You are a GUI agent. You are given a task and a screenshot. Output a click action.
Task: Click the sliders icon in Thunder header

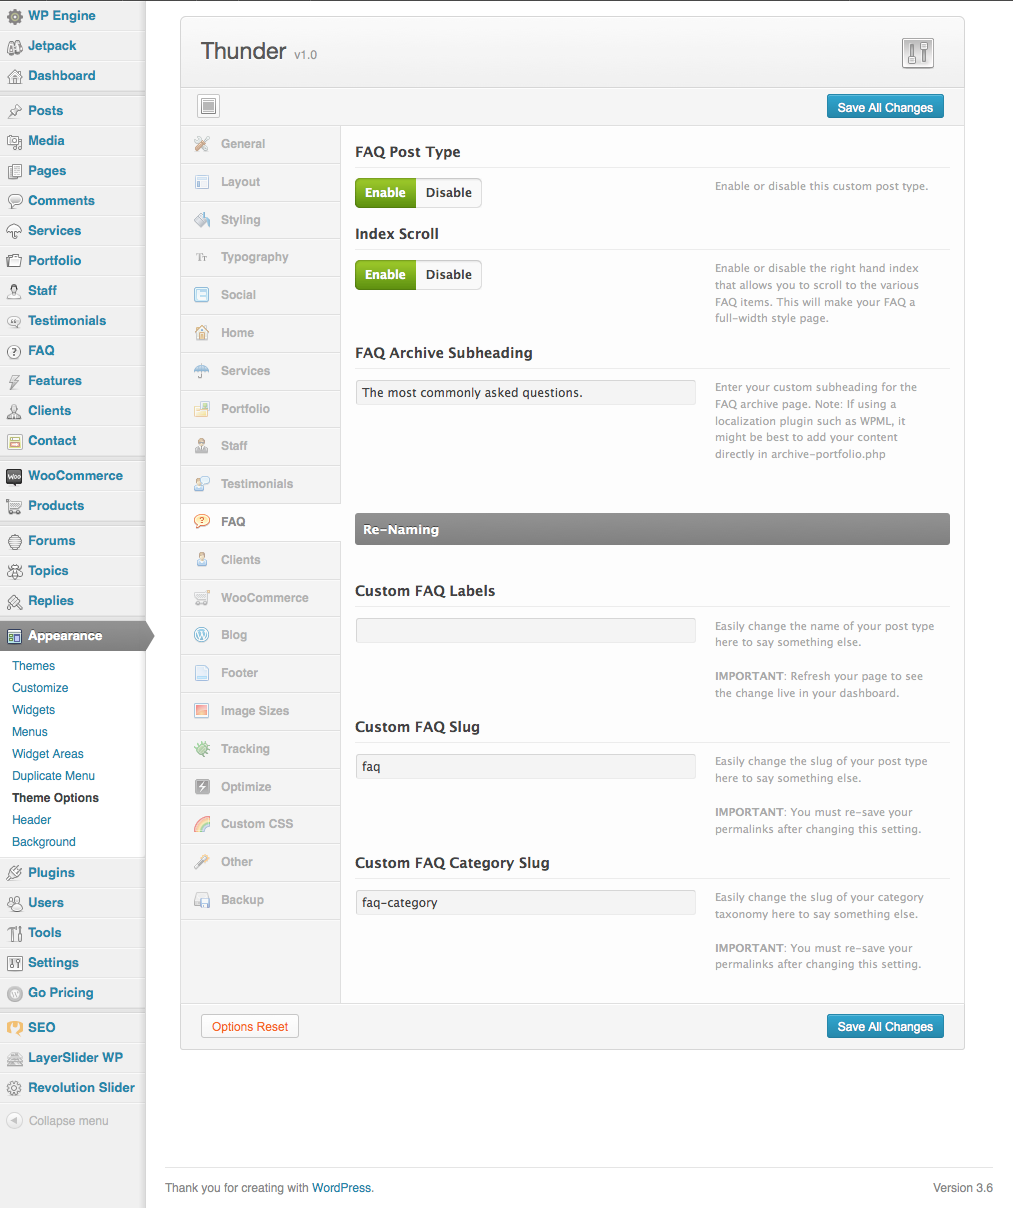tap(917, 53)
